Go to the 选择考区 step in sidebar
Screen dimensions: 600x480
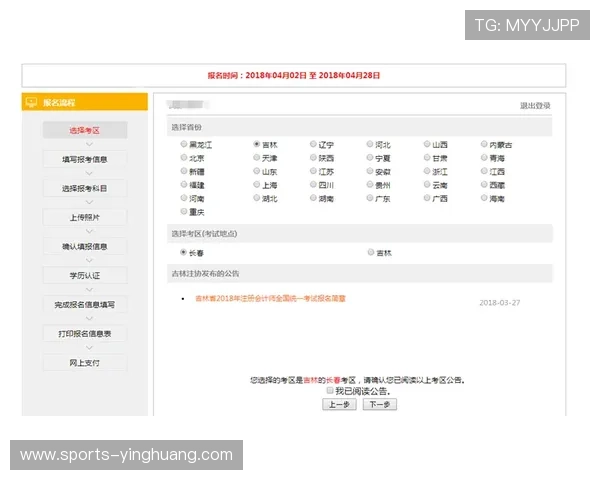85,130
